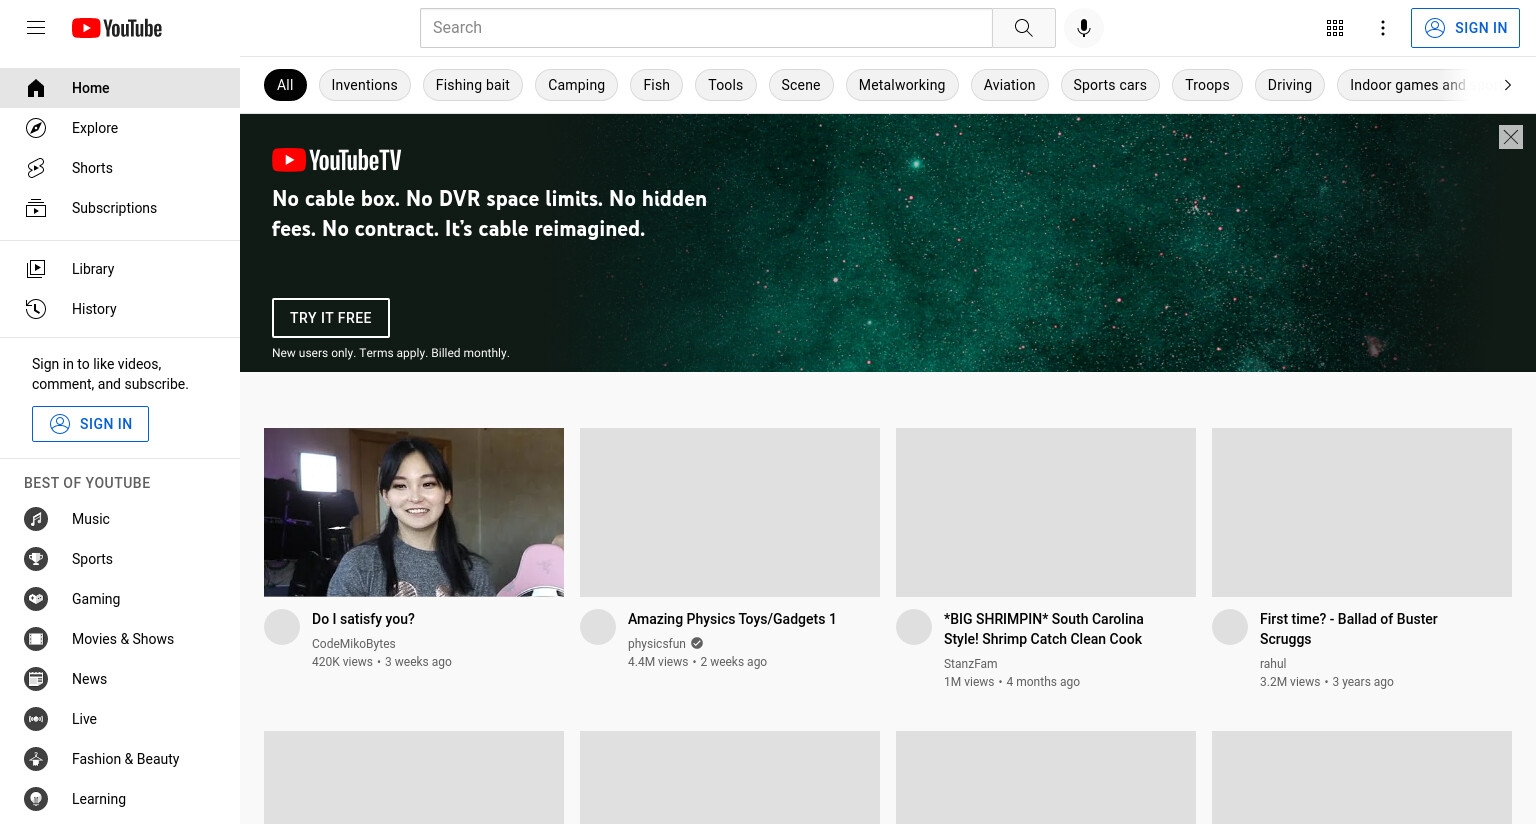Screen dimensions: 1536x824
Task: Click the Home icon in sidebar
Action: [x=36, y=88]
